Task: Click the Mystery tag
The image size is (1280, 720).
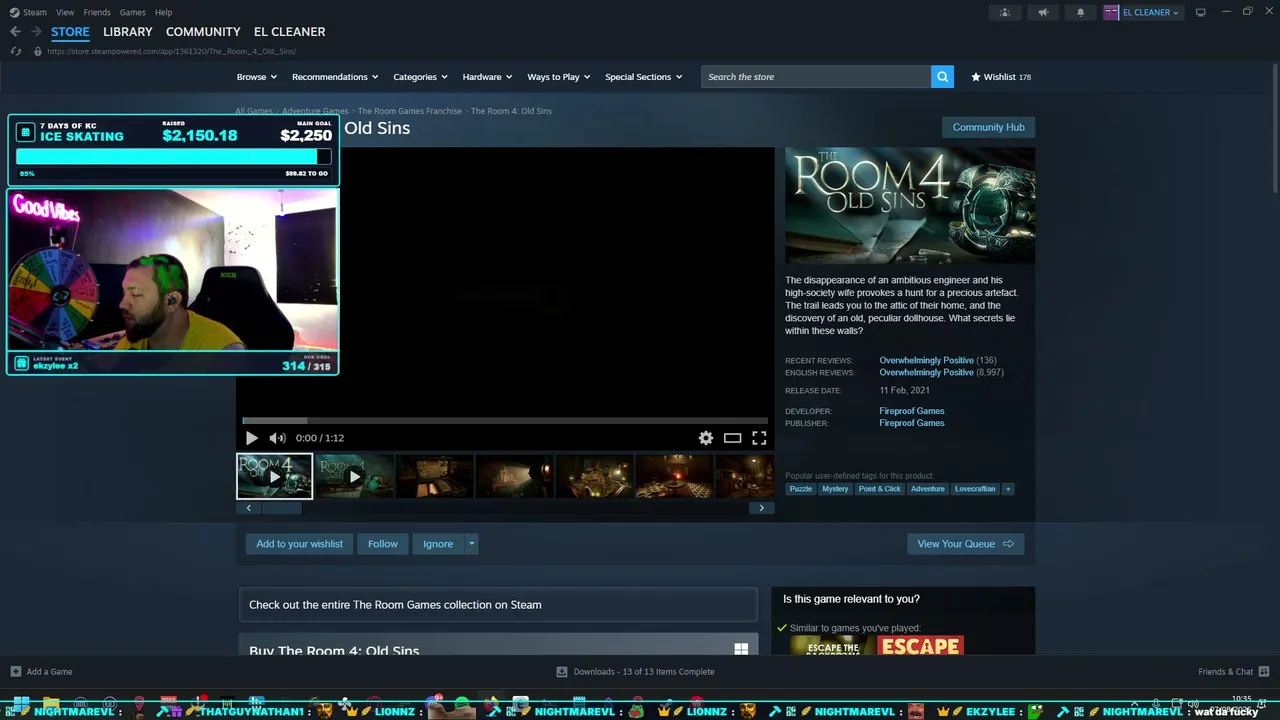Action: [835, 489]
